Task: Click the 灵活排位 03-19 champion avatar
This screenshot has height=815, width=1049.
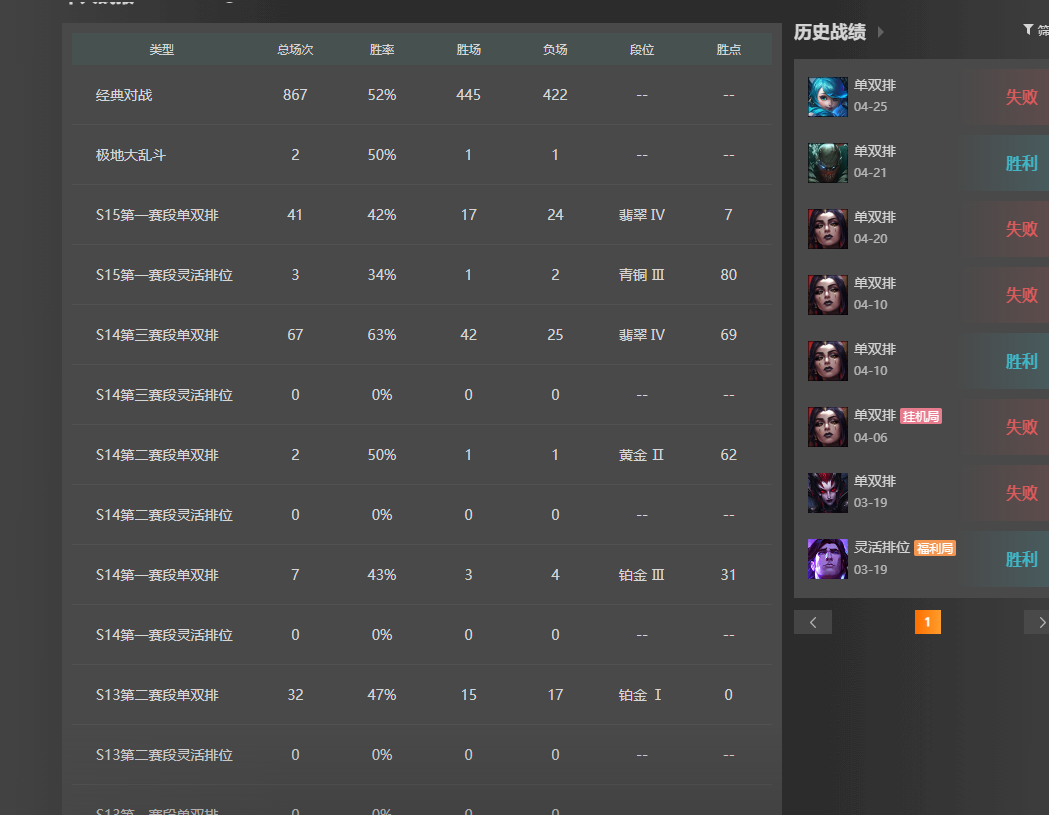Action: (828, 559)
